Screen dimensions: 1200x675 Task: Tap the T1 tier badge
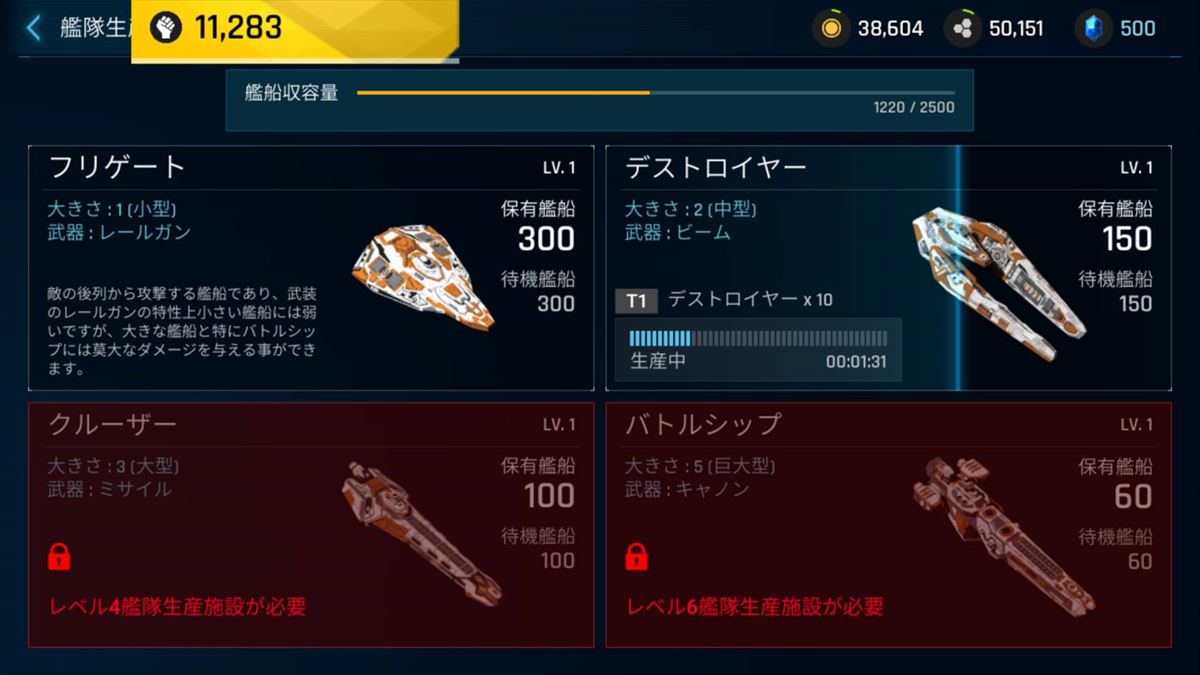click(635, 299)
